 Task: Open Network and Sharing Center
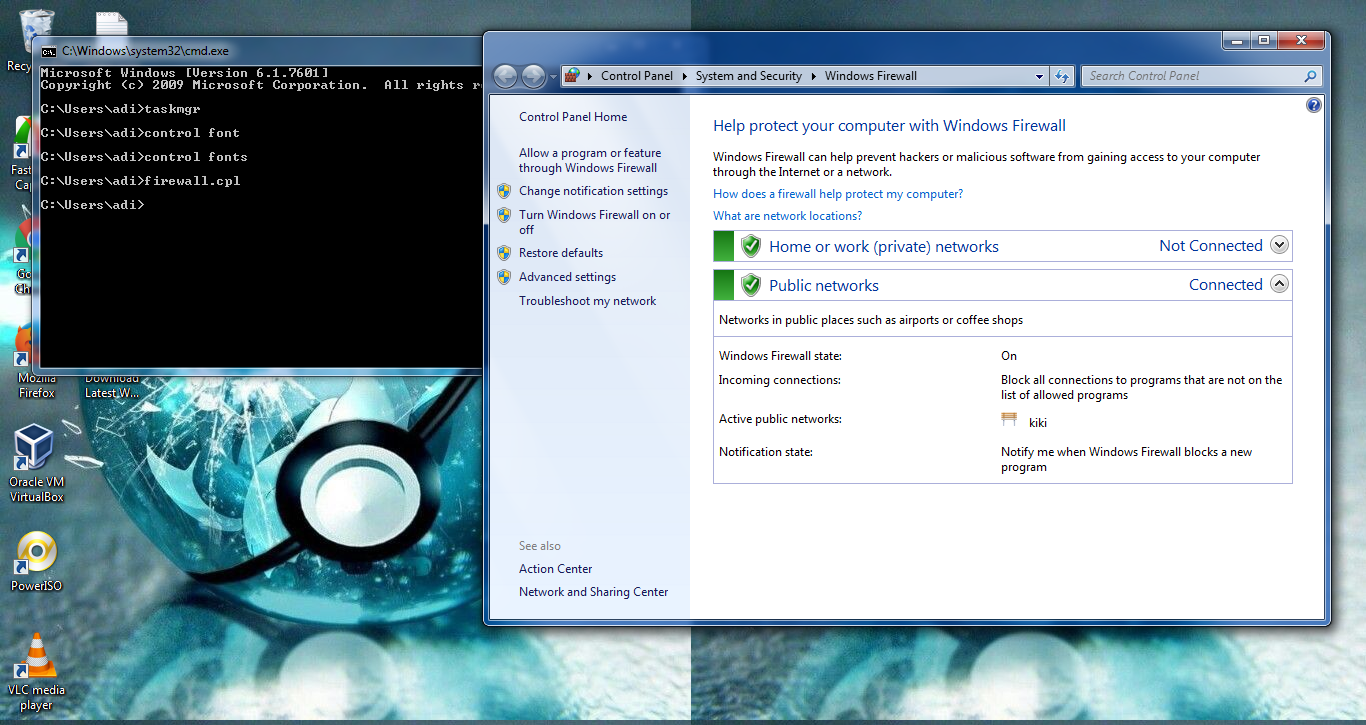pos(593,591)
